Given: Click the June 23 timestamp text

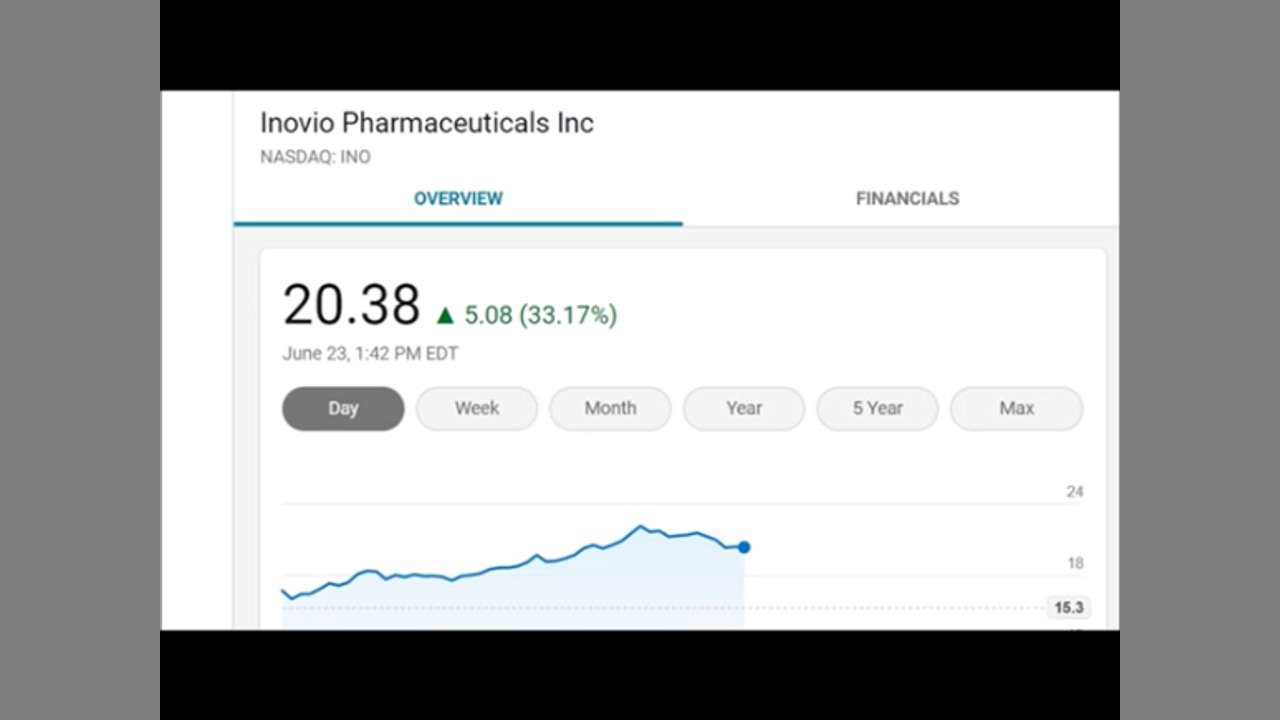Looking at the screenshot, I should 370,353.
